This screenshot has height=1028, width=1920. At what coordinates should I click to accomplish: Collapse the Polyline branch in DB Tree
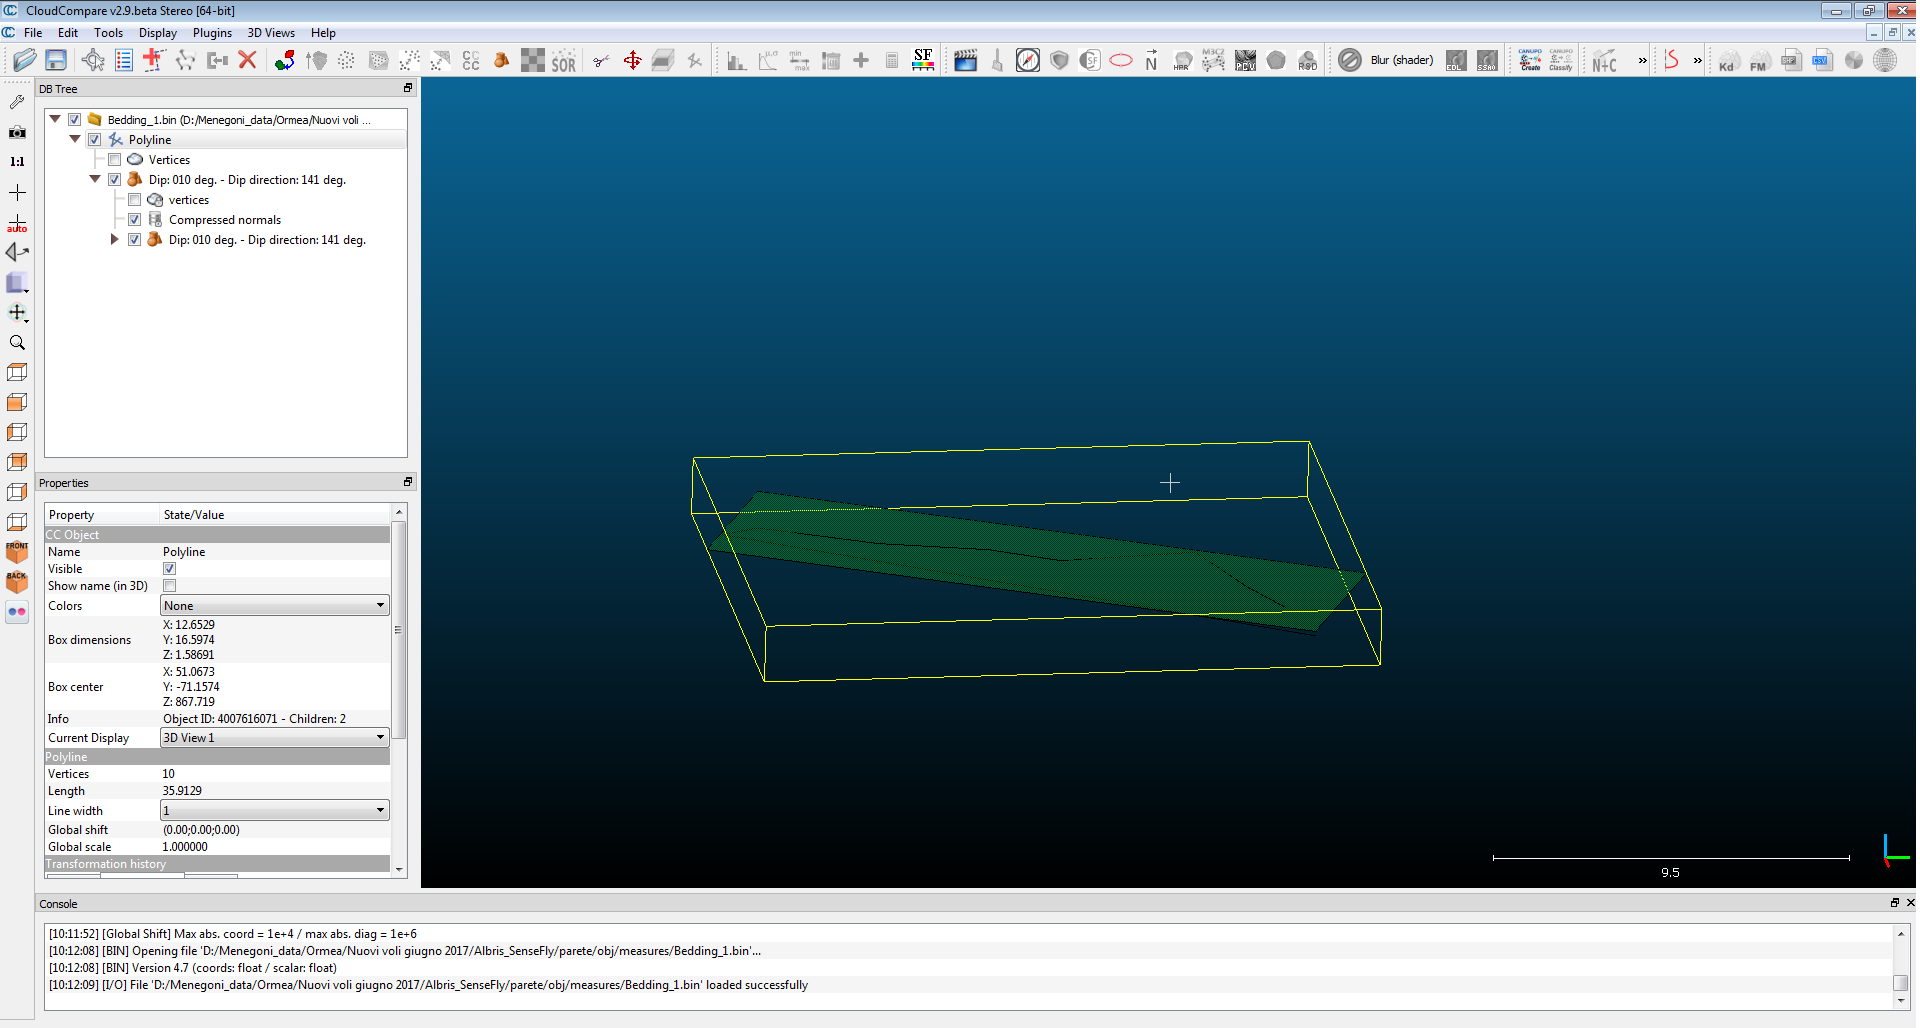coord(75,139)
